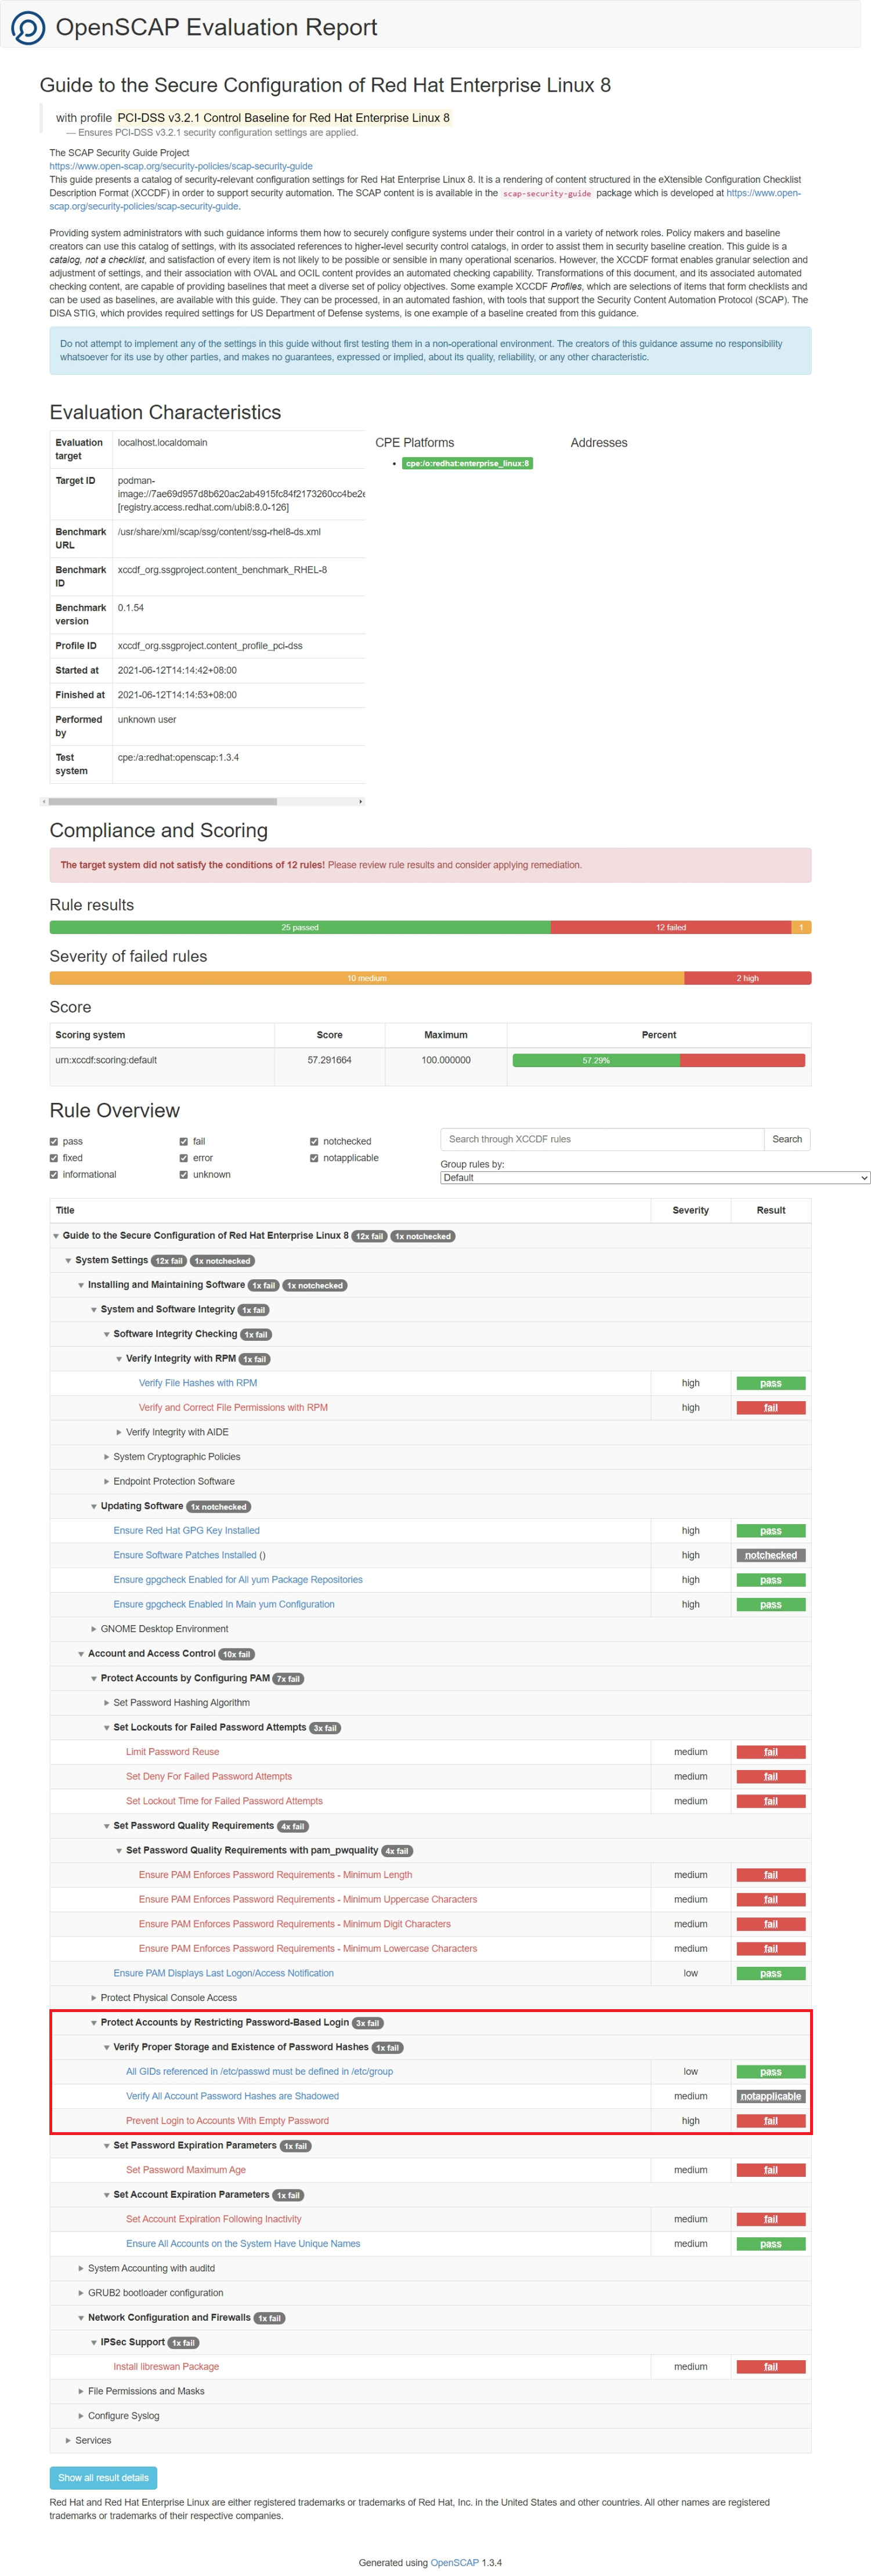Open the Group rules by dropdown
The image size is (871, 2576).
point(655,1178)
